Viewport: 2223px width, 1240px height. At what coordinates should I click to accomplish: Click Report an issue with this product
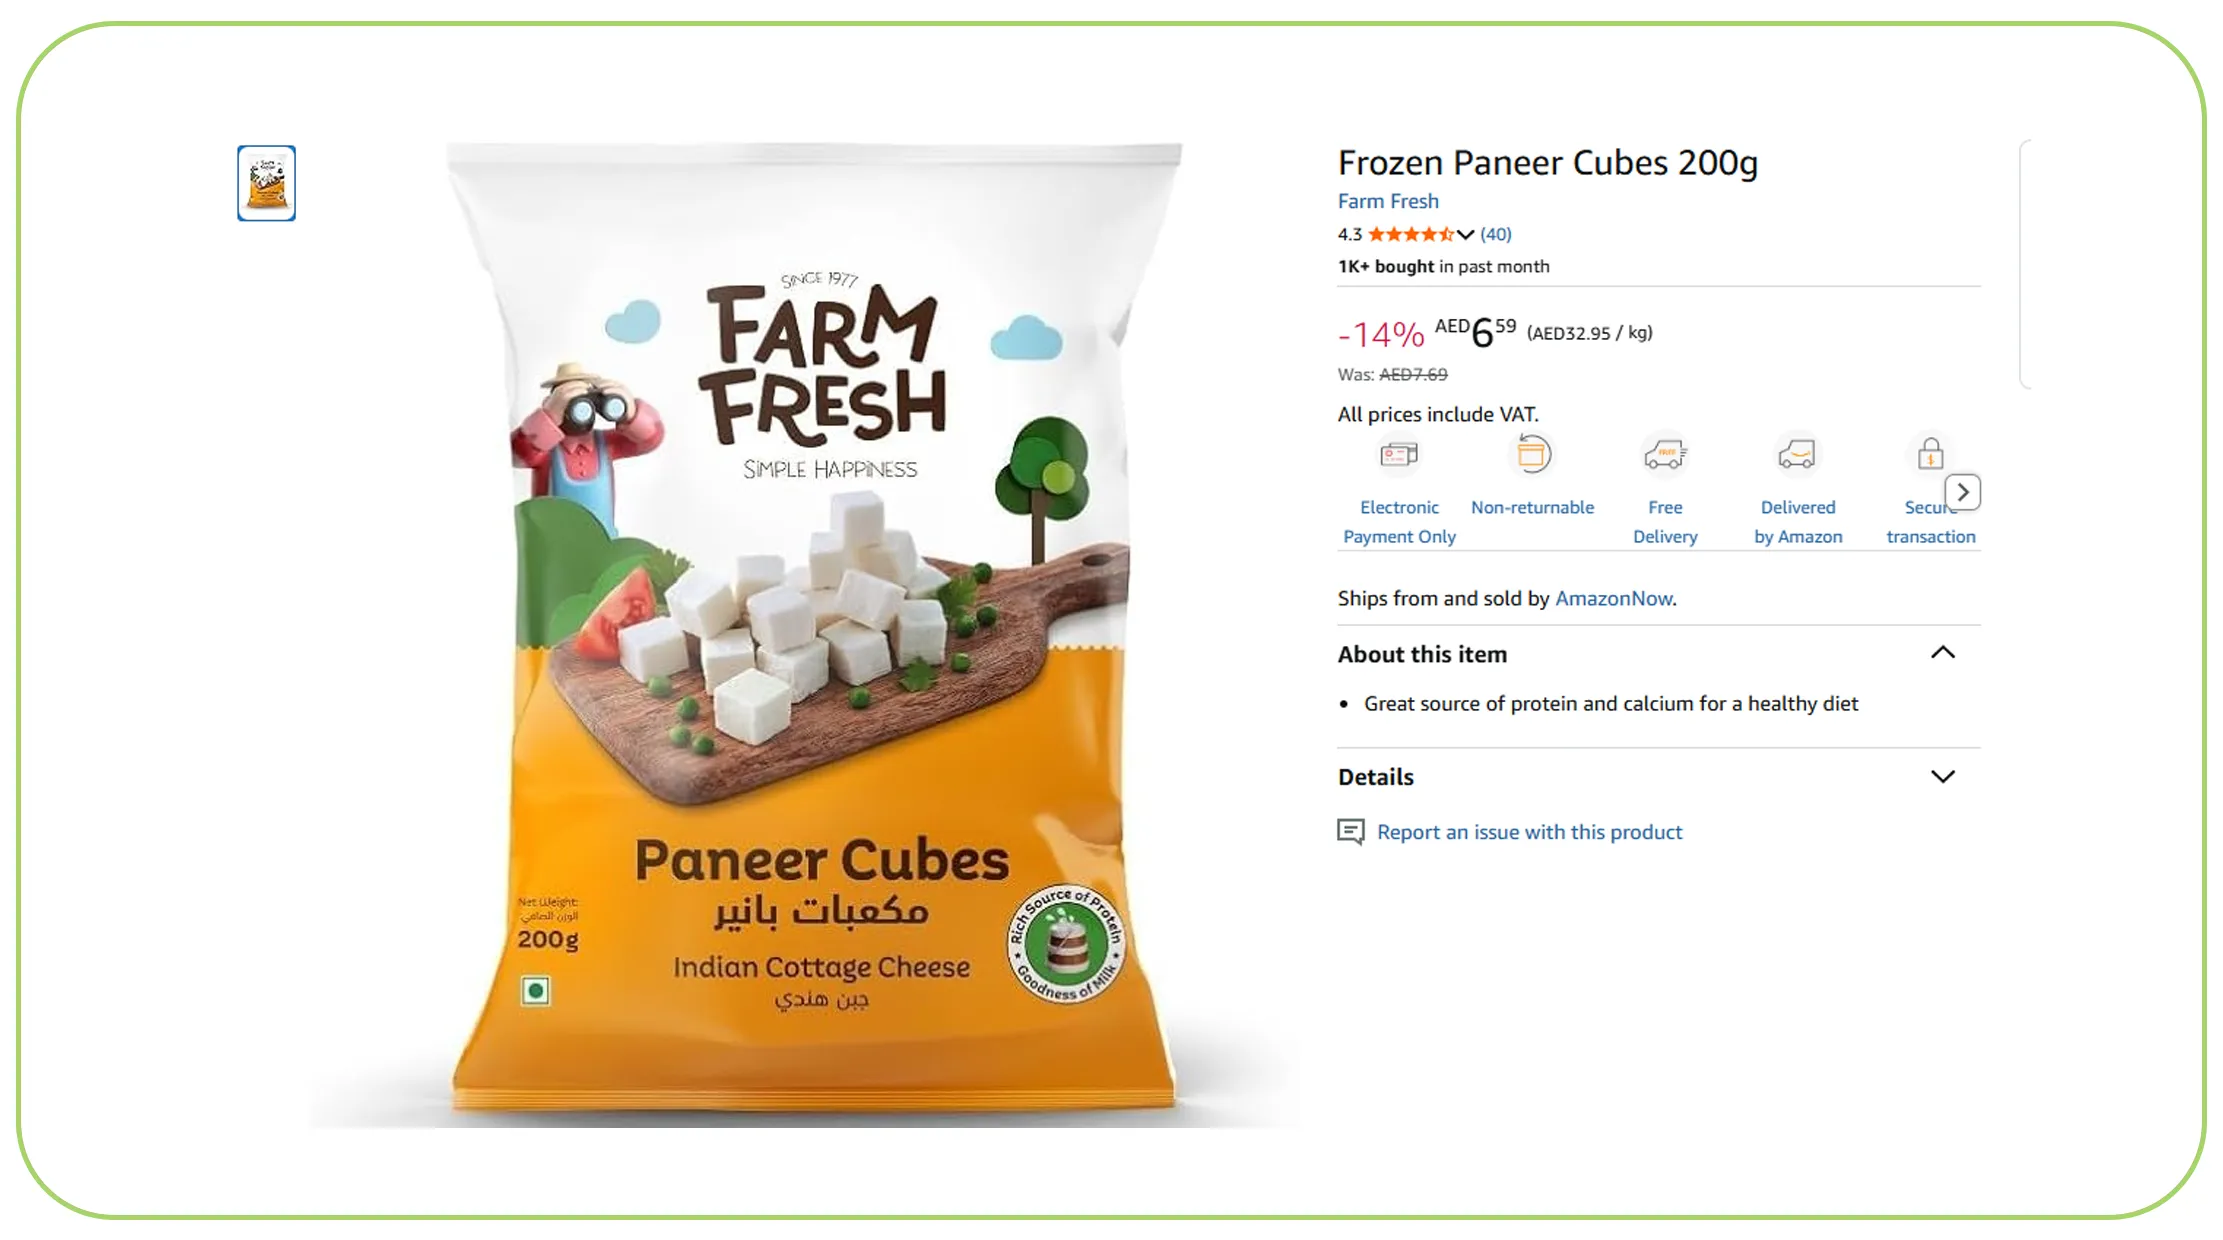coord(1529,832)
